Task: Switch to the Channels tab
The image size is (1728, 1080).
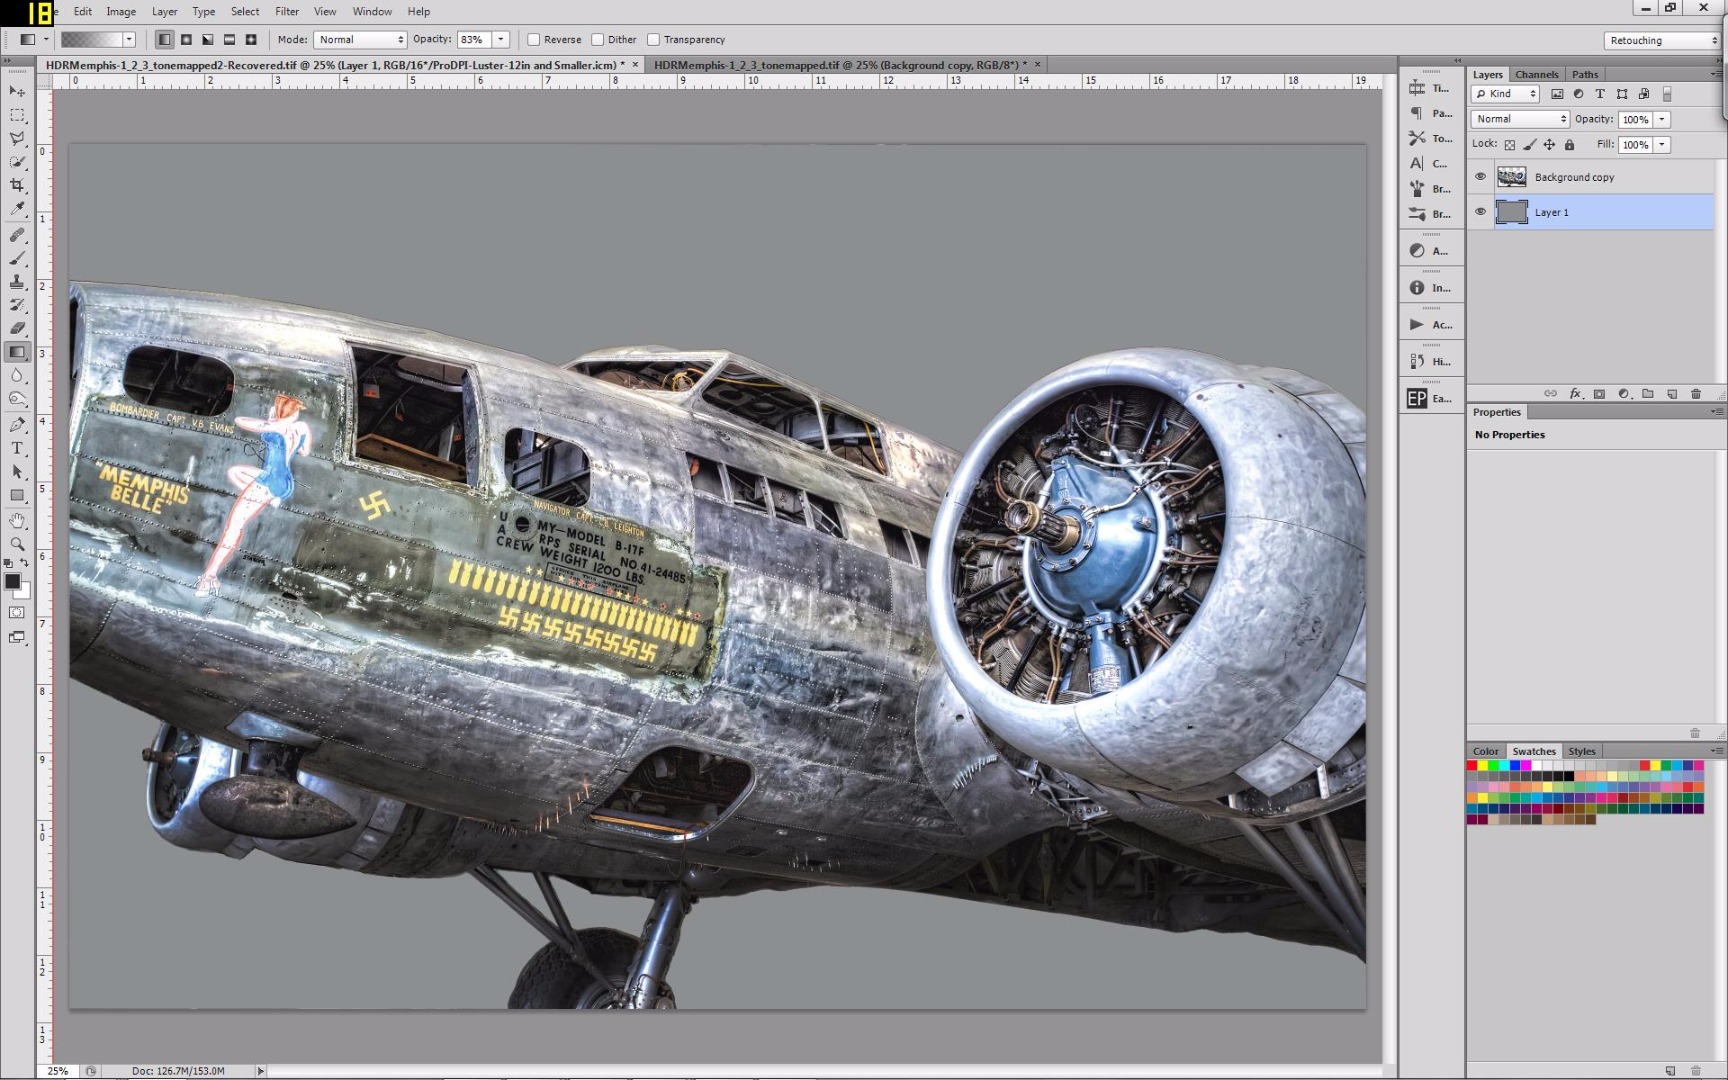Action: coord(1536,75)
